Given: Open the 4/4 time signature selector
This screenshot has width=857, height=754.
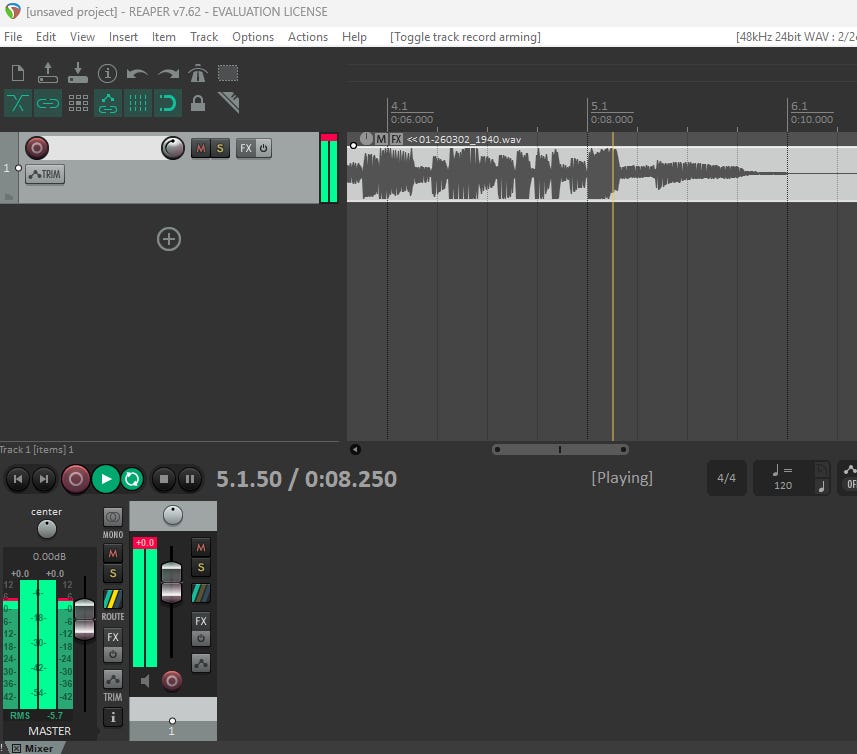Looking at the screenshot, I should pyautogui.click(x=726, y=478).
